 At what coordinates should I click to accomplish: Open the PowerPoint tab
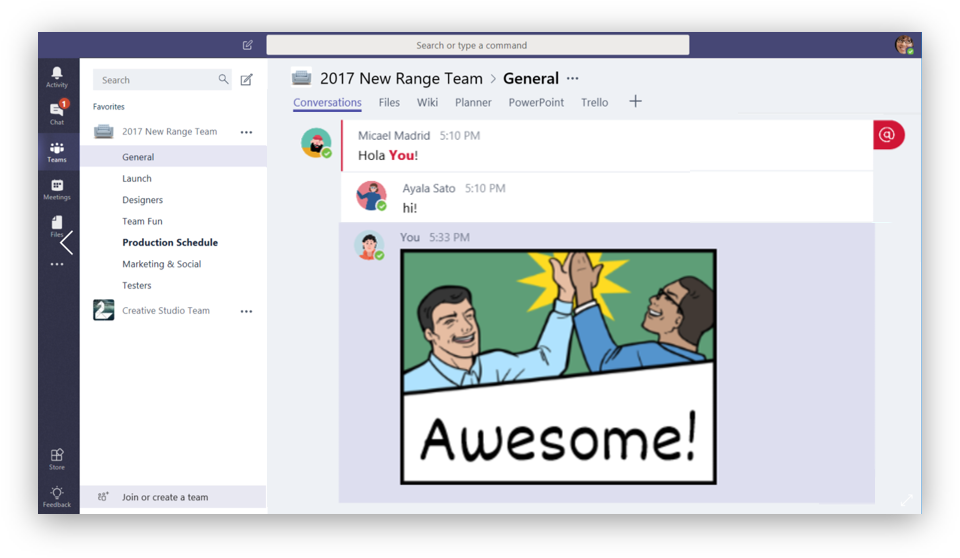[536, 103]
